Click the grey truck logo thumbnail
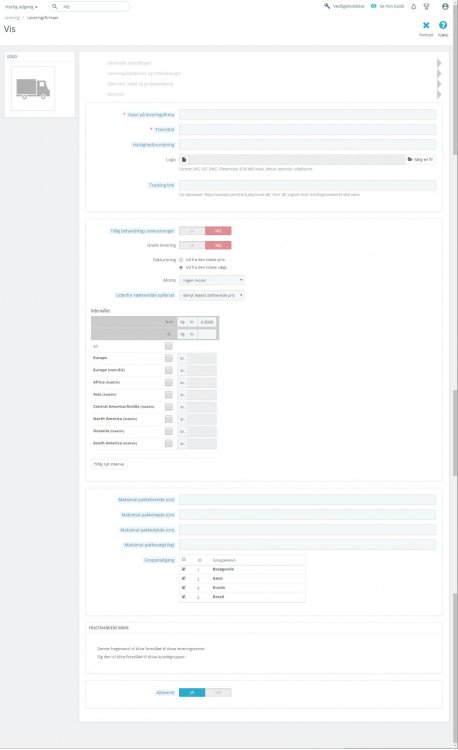458x750 pixels. (33, 88)
